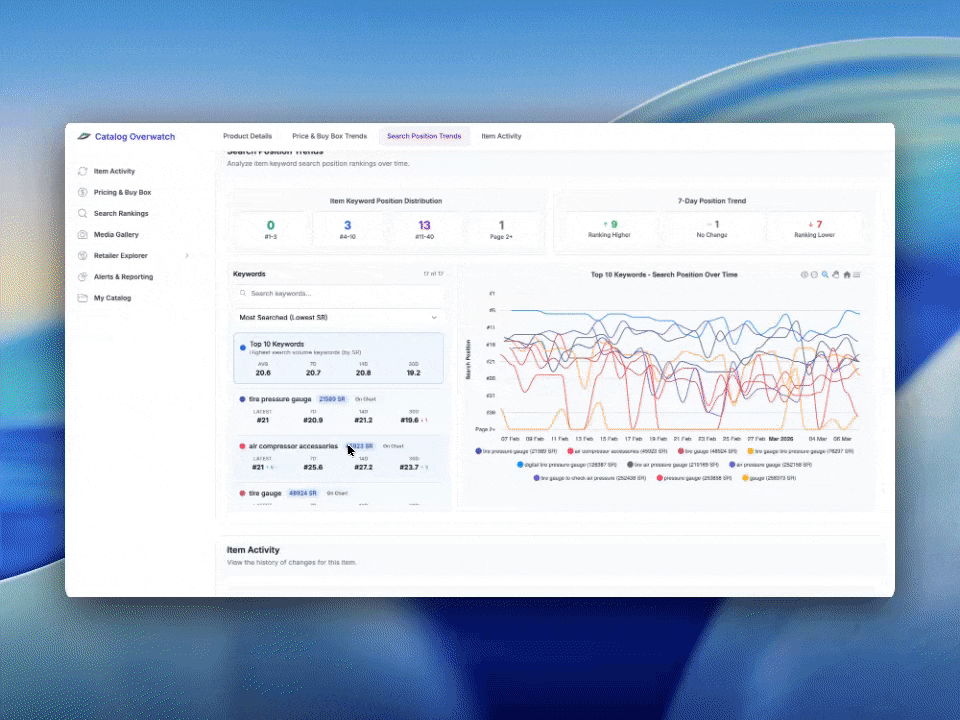The height and width of the screenshot is (720, 960).
Task: Click the #11-40 position distribution card
Action: [424, 229]
